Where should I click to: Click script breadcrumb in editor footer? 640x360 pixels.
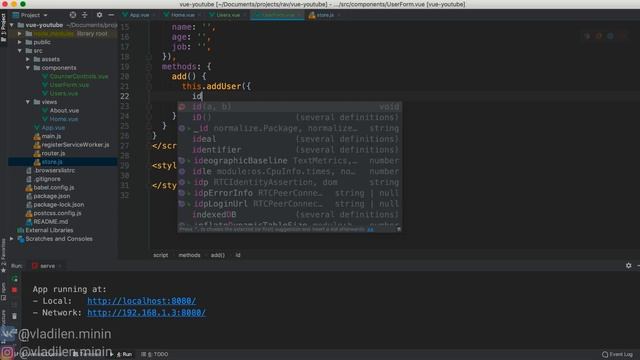[x=160, y=255]
